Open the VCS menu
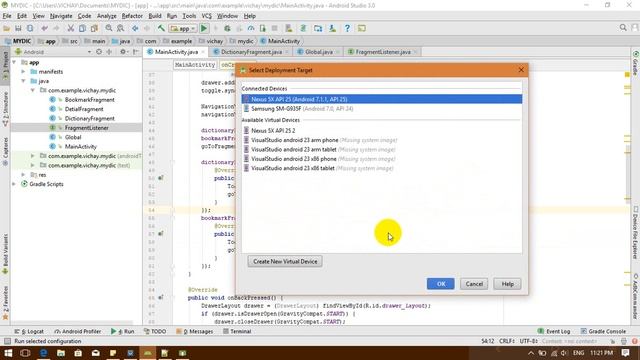 pyautogui.click(x=207, y=16)
